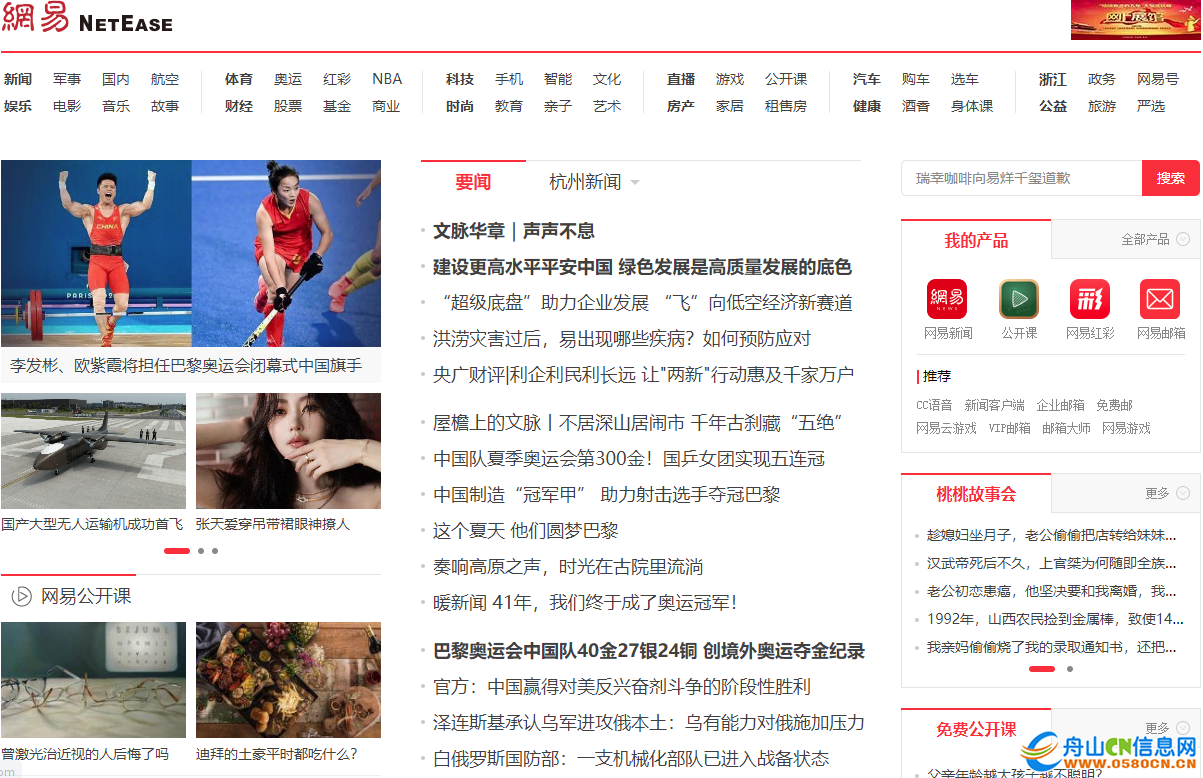Open the 房产 navigation link
The image size is (1203, 778).
681,106
